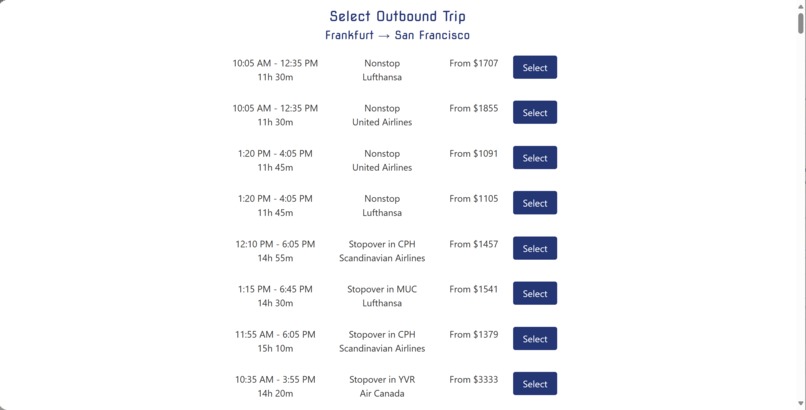
Task: Click the Stopover in MUC text
Action: 382,289
